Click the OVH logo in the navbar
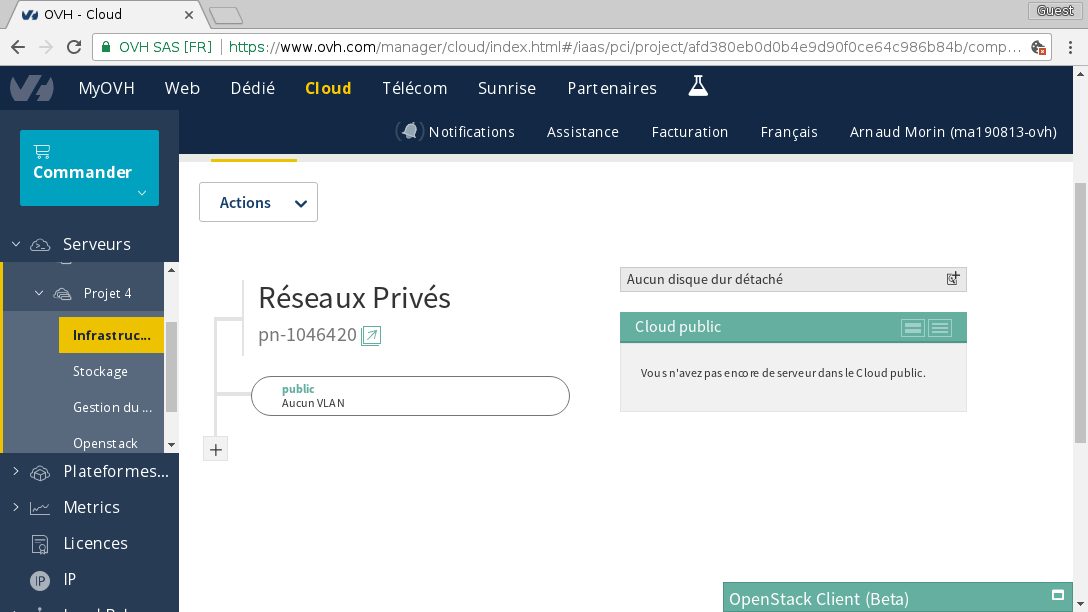The height and width of the screenshot is (612, 1088). point(32,89)
